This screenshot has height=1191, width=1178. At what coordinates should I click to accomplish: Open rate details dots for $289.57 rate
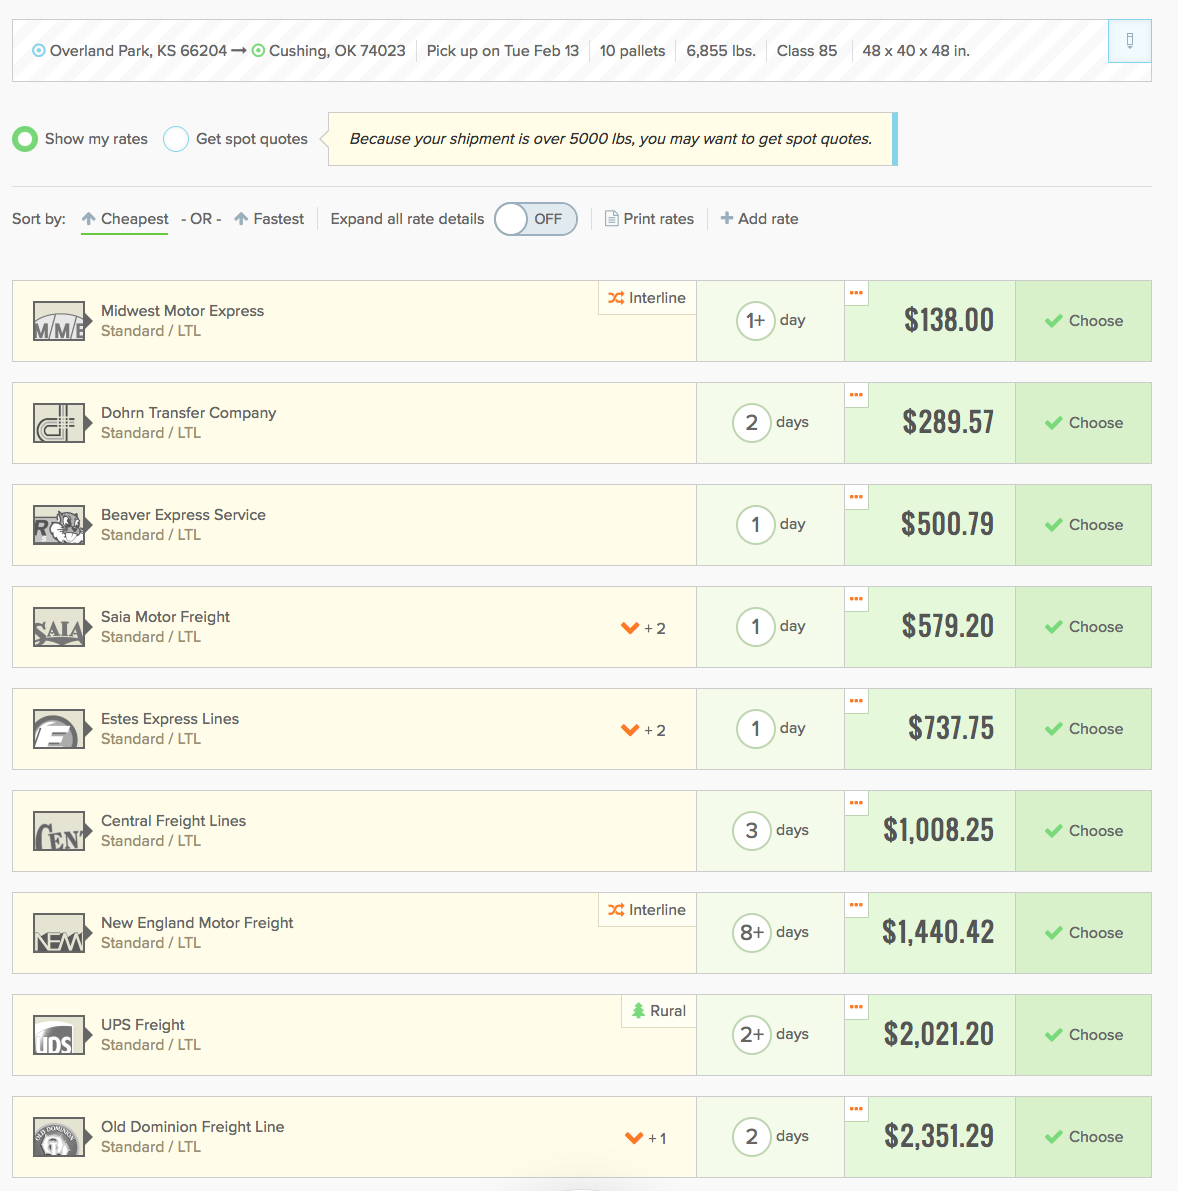point(857,395)
